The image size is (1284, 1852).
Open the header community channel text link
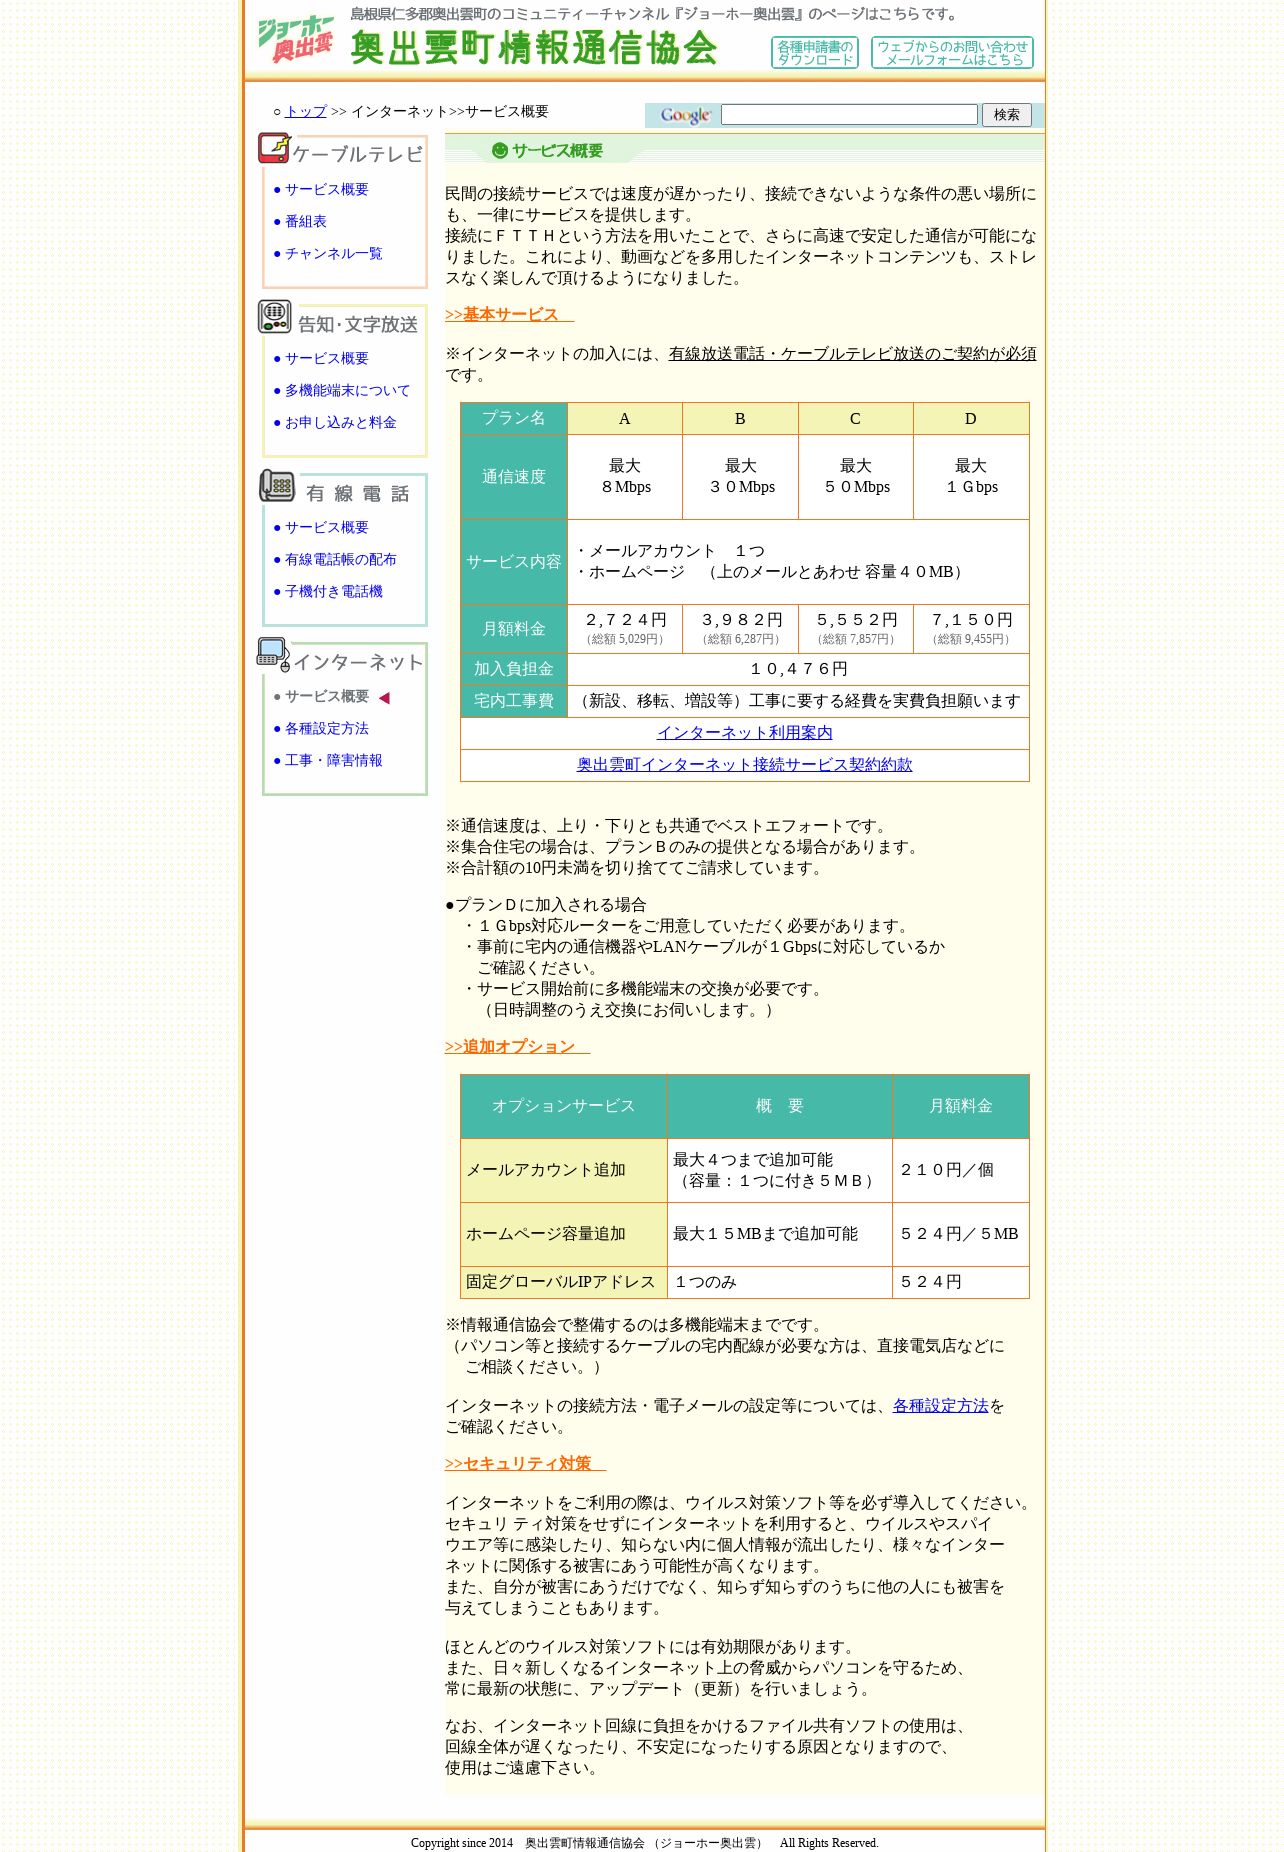tap(655, 14)
